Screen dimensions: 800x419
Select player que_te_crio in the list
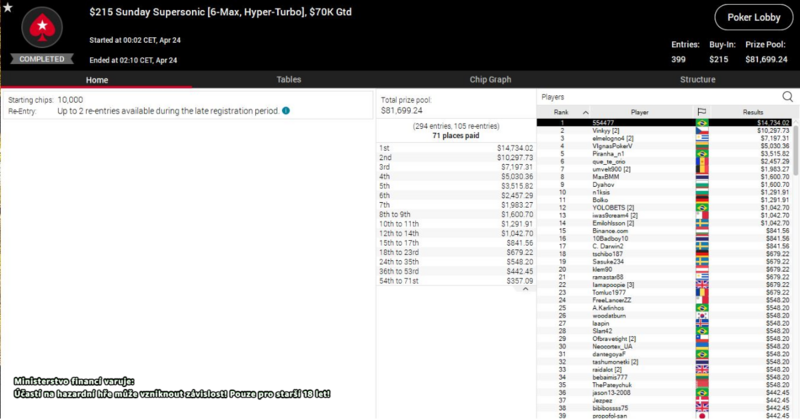tap(608, 161)
